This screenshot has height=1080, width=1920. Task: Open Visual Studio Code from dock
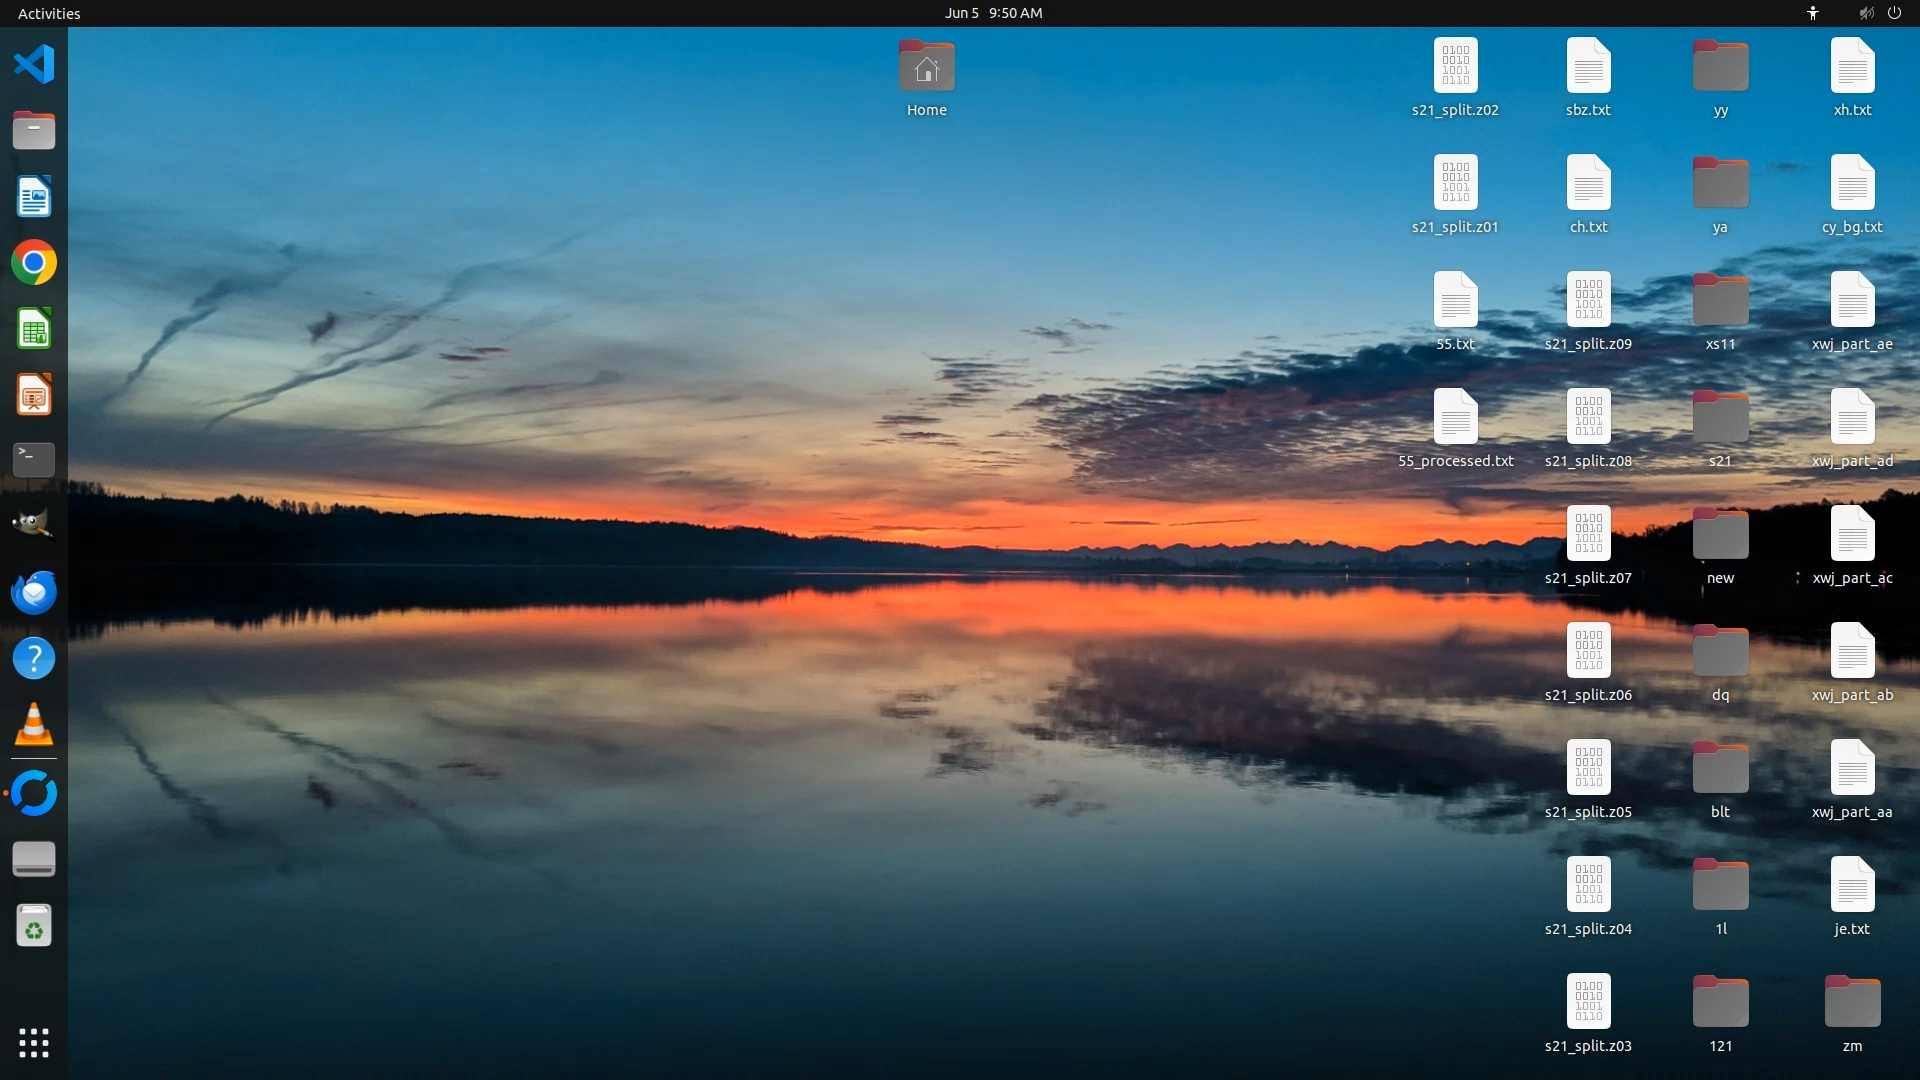pos(34,64)
